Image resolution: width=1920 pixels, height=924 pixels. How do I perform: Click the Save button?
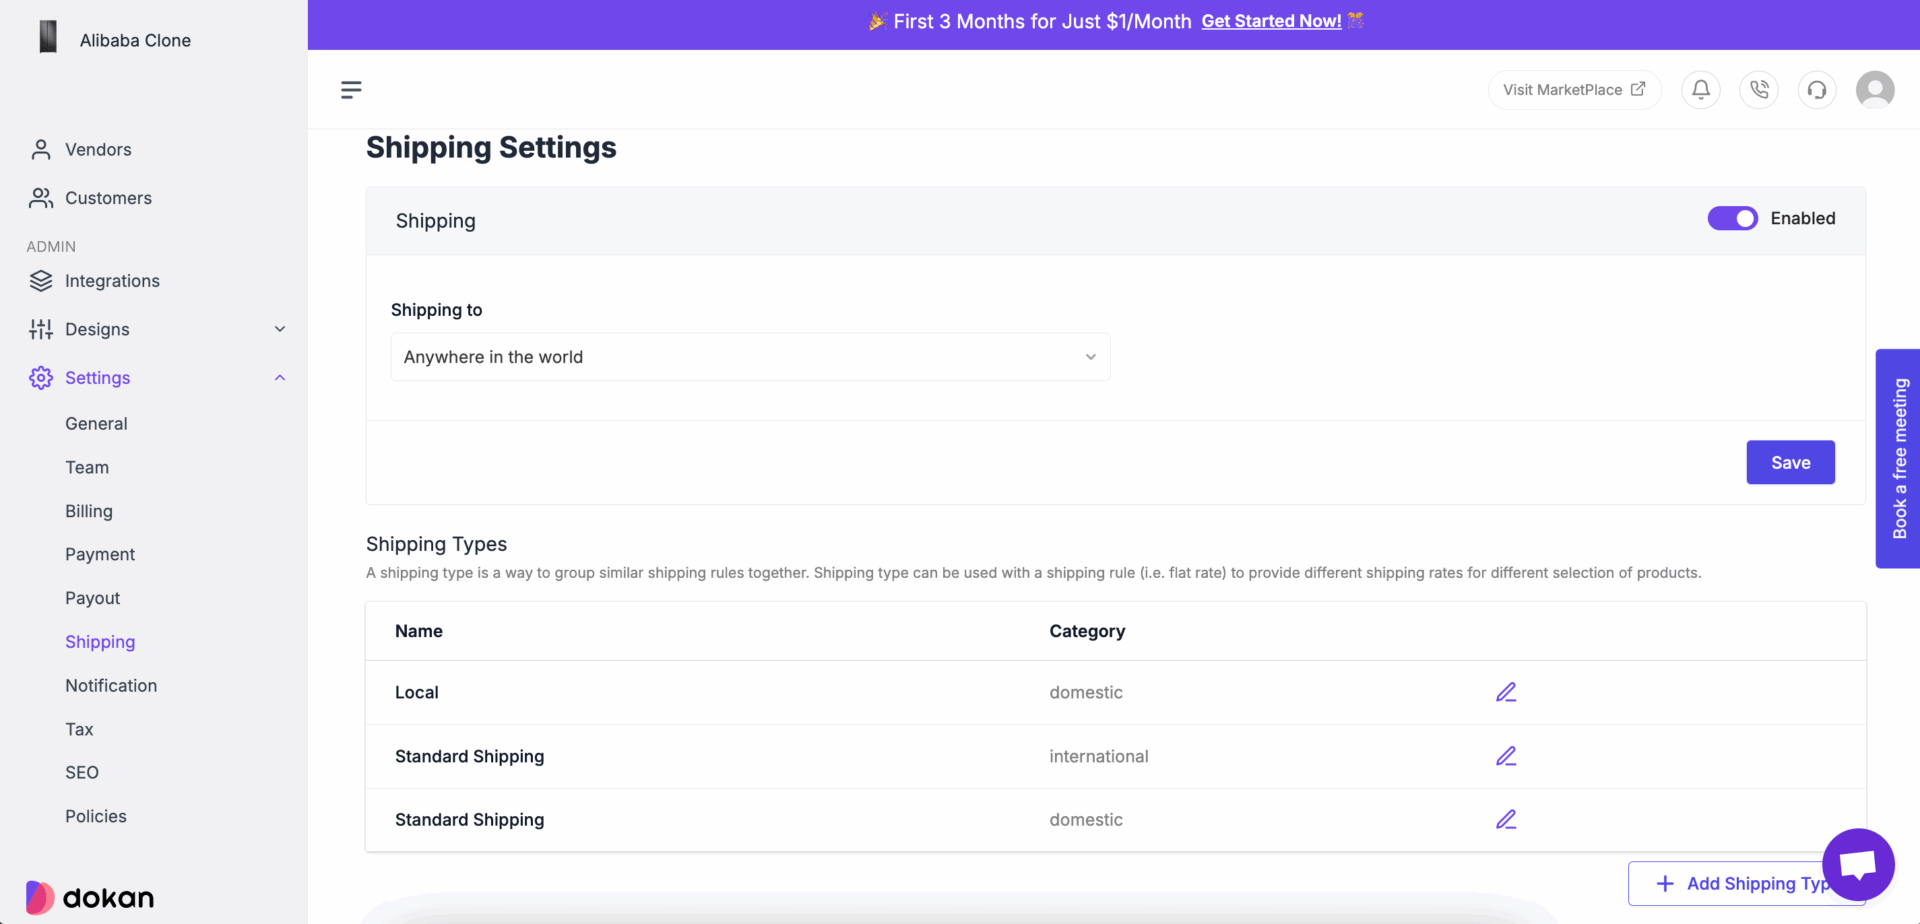(1790, 462)
